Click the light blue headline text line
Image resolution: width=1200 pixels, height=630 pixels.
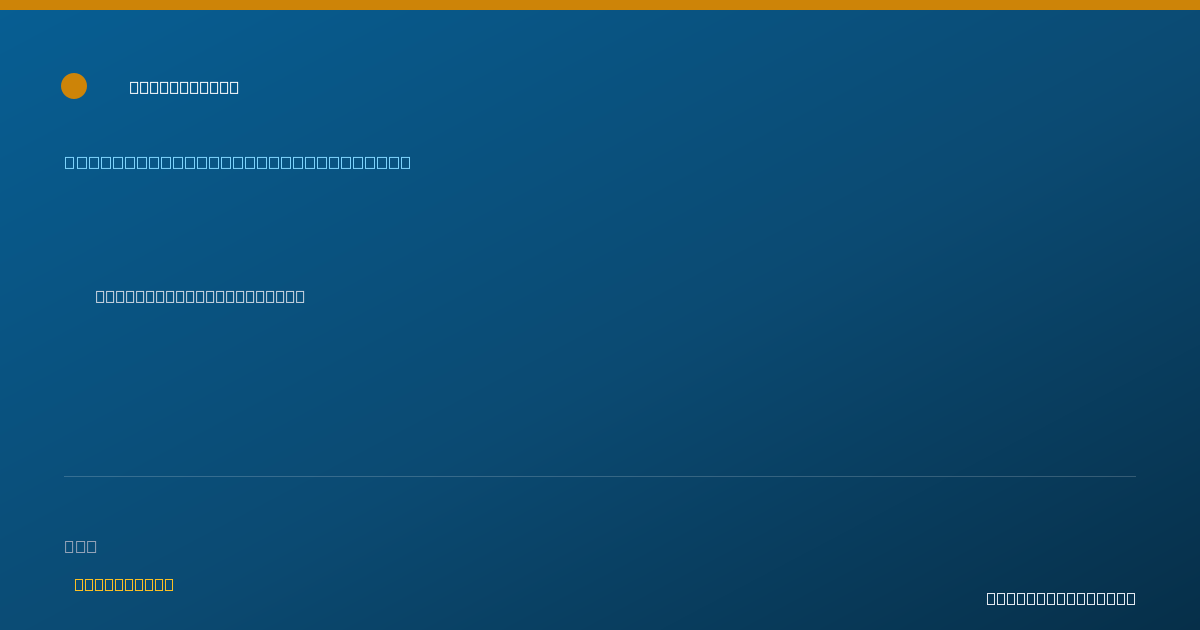[x=238, y=162]
